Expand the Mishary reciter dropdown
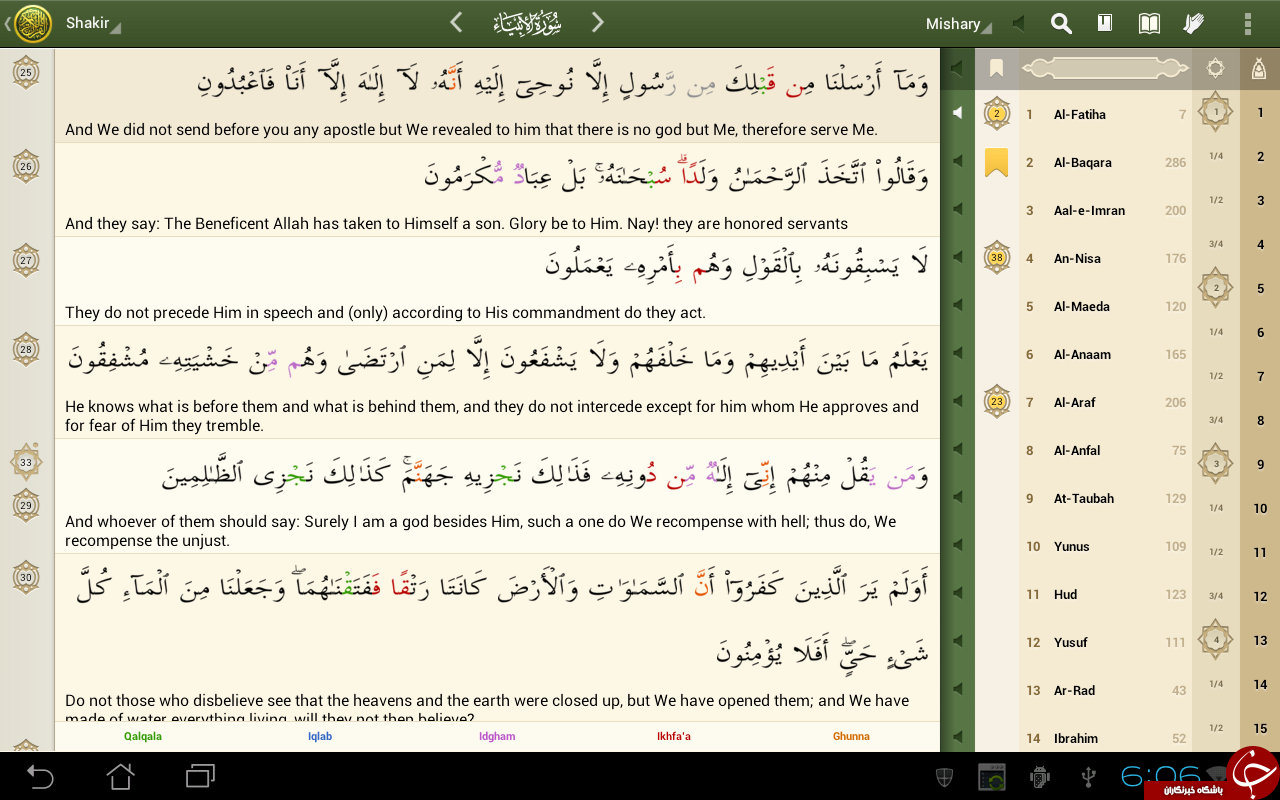The width and height of the screenshot is (1280, 800). point(958,24)
